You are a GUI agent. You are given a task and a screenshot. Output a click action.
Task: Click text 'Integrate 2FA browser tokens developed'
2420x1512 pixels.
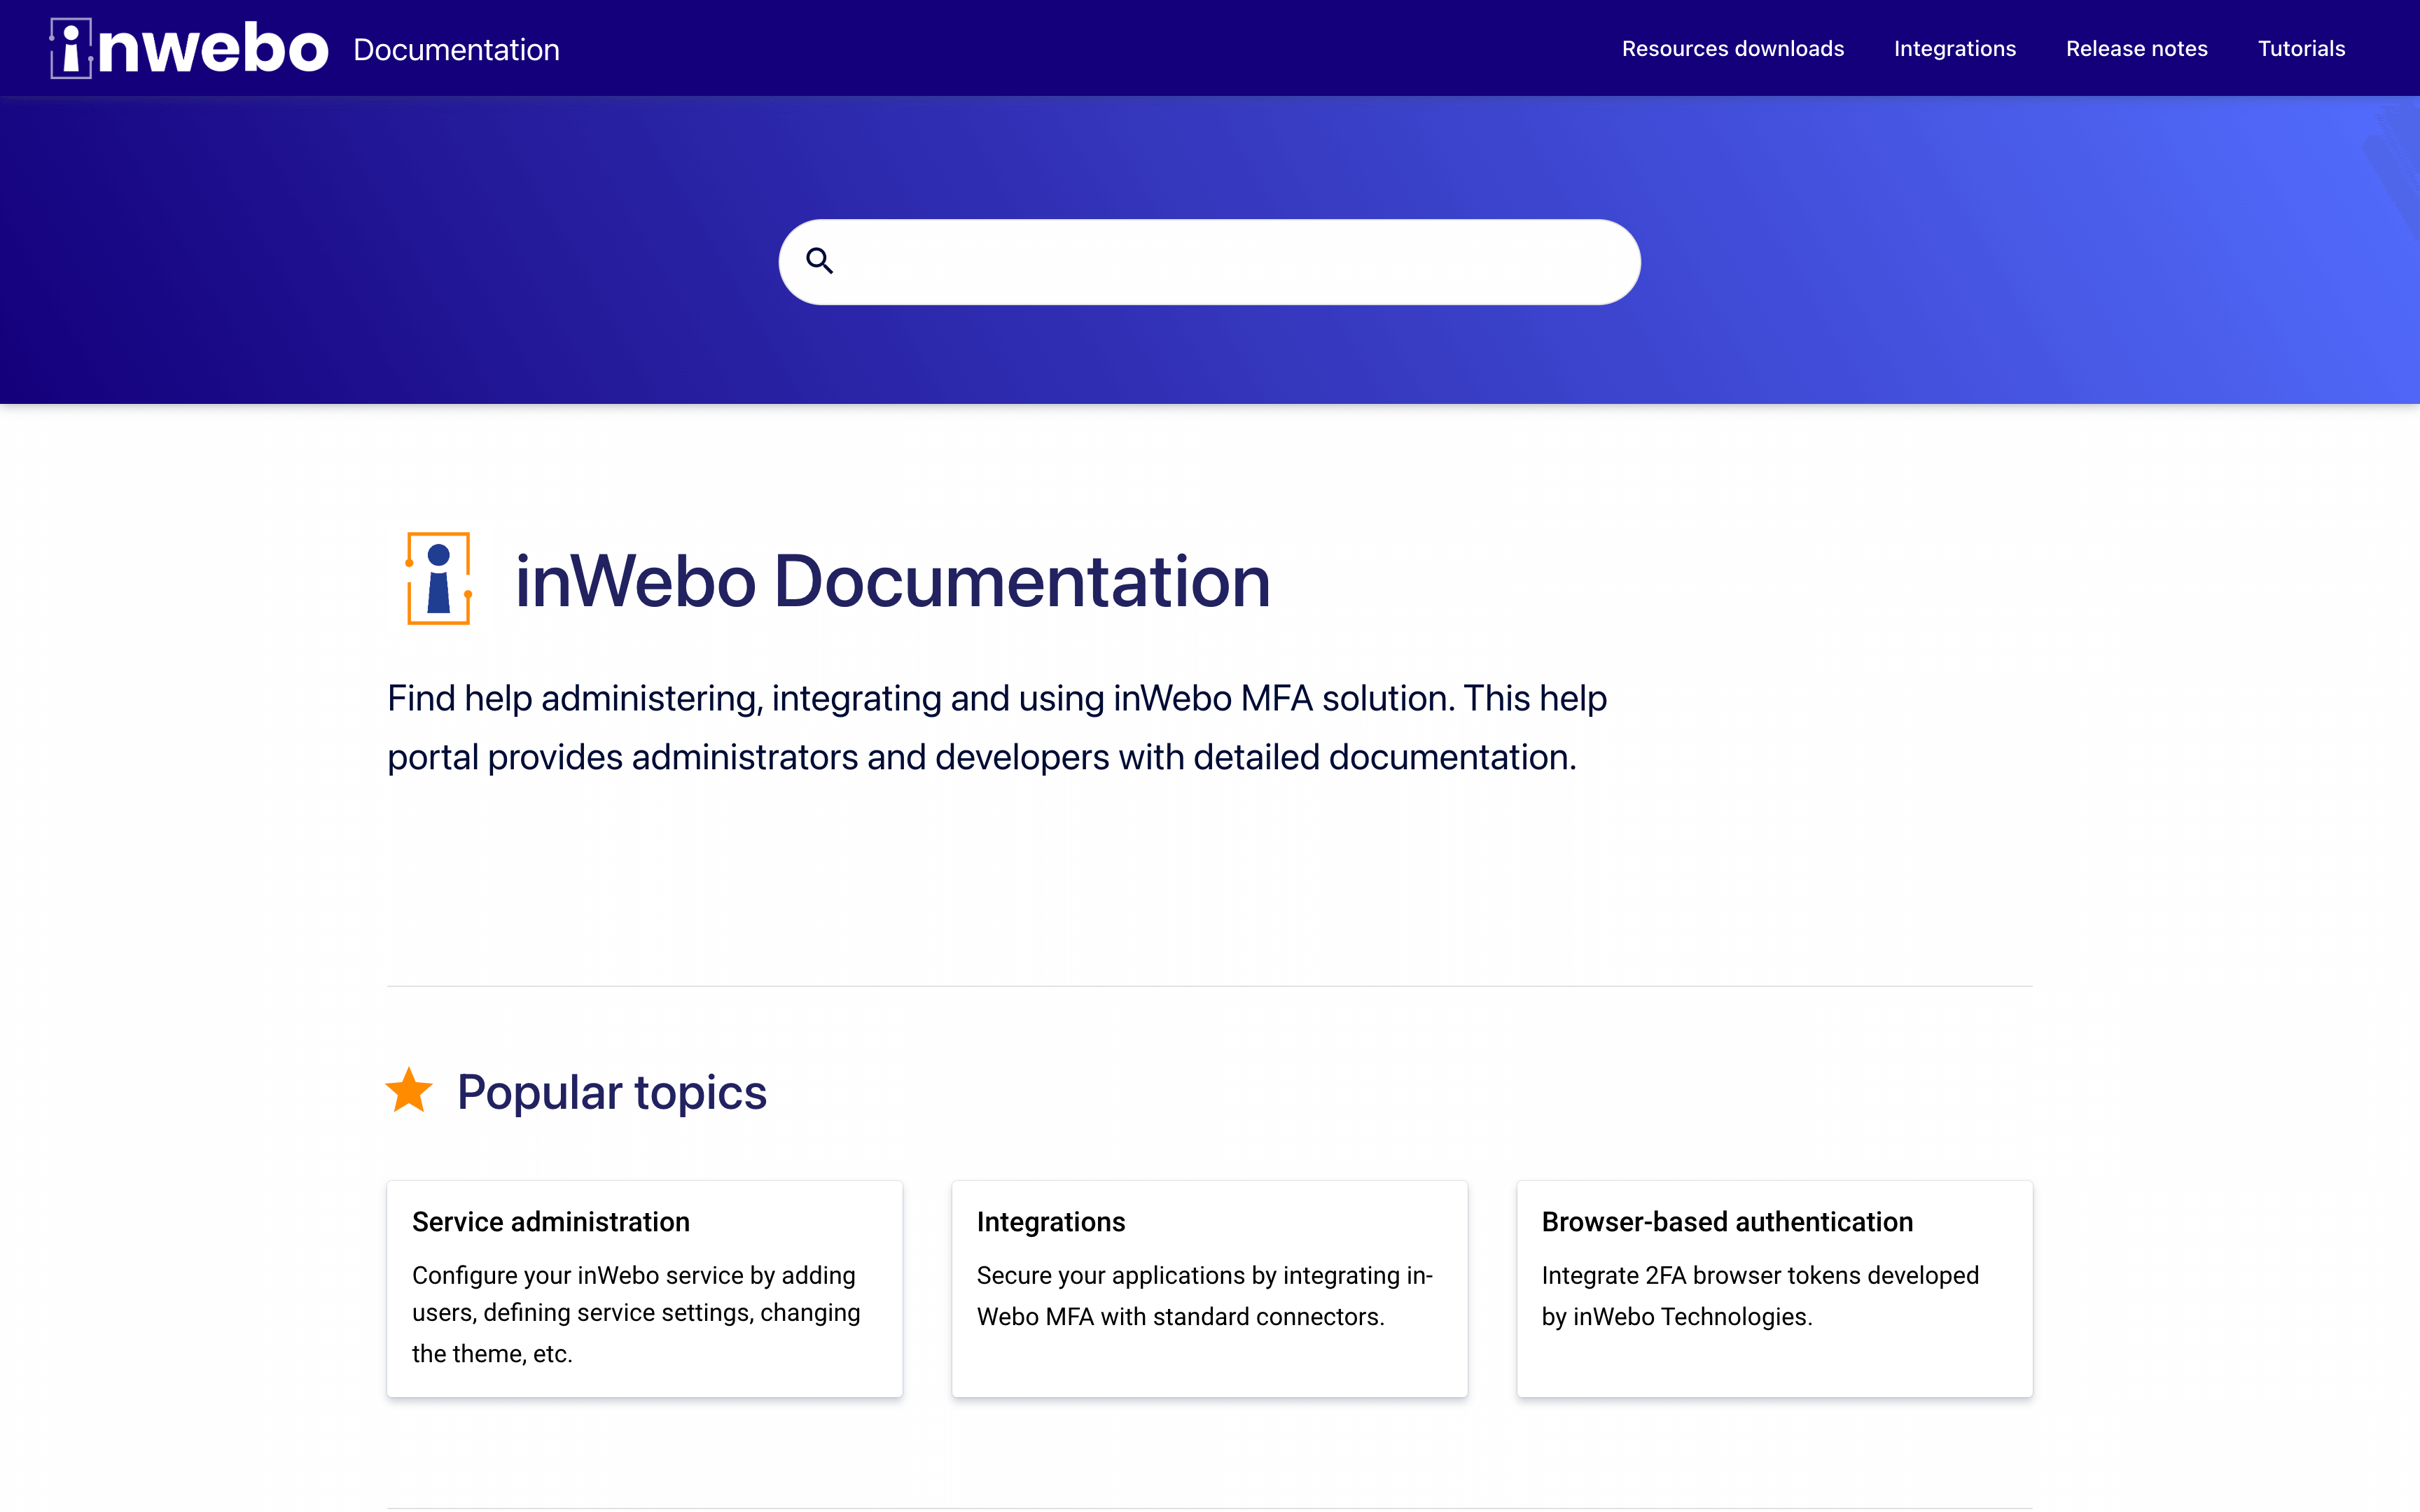[x=1760, y=1275]
